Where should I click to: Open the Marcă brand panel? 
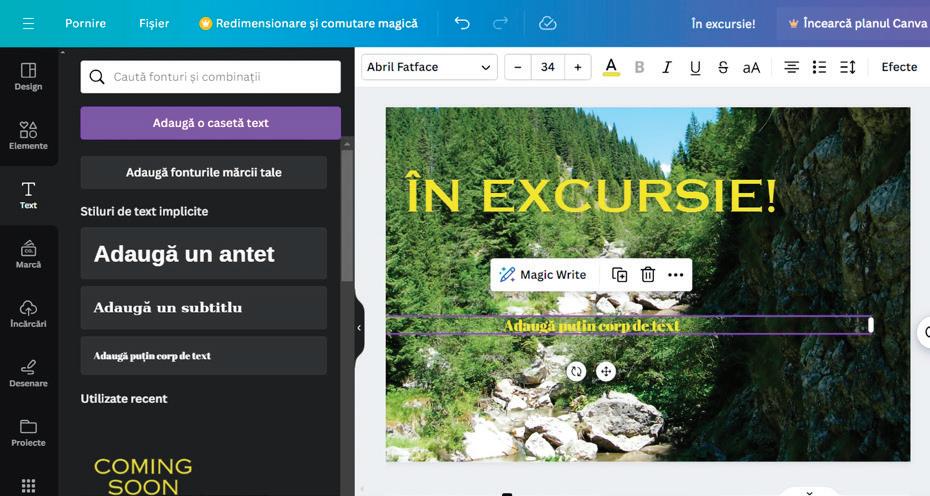[28, 255]
